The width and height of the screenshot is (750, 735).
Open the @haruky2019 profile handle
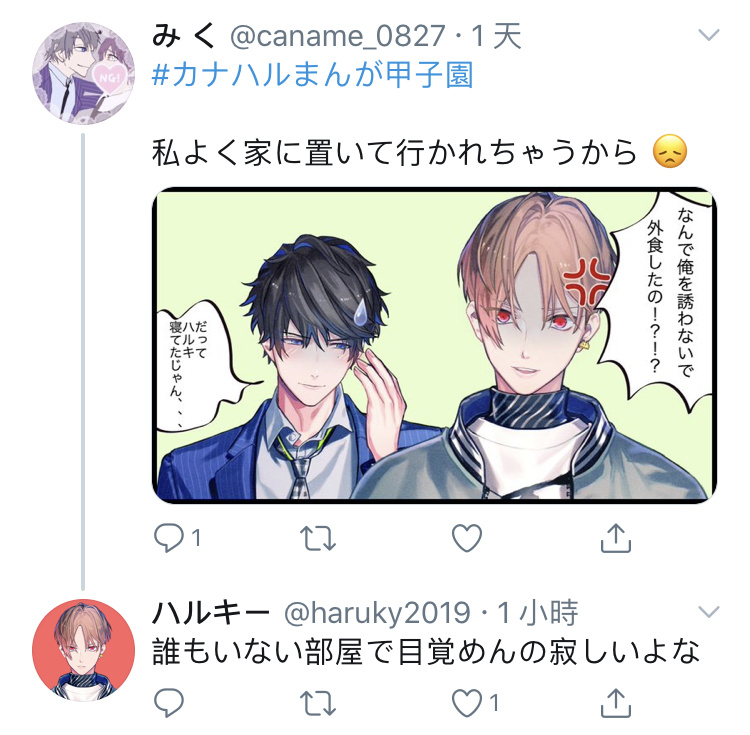point(377,613)
